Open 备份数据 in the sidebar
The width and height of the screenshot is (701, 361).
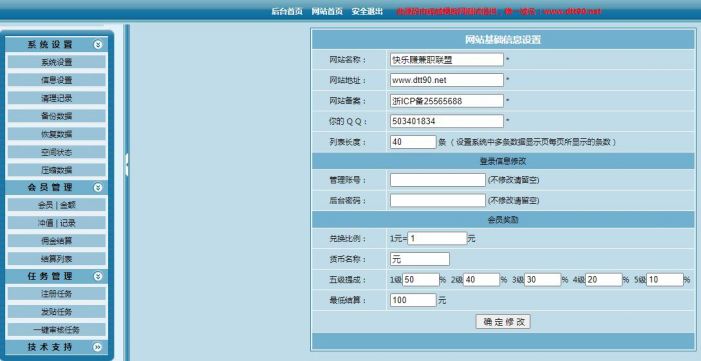pos(56,116)
